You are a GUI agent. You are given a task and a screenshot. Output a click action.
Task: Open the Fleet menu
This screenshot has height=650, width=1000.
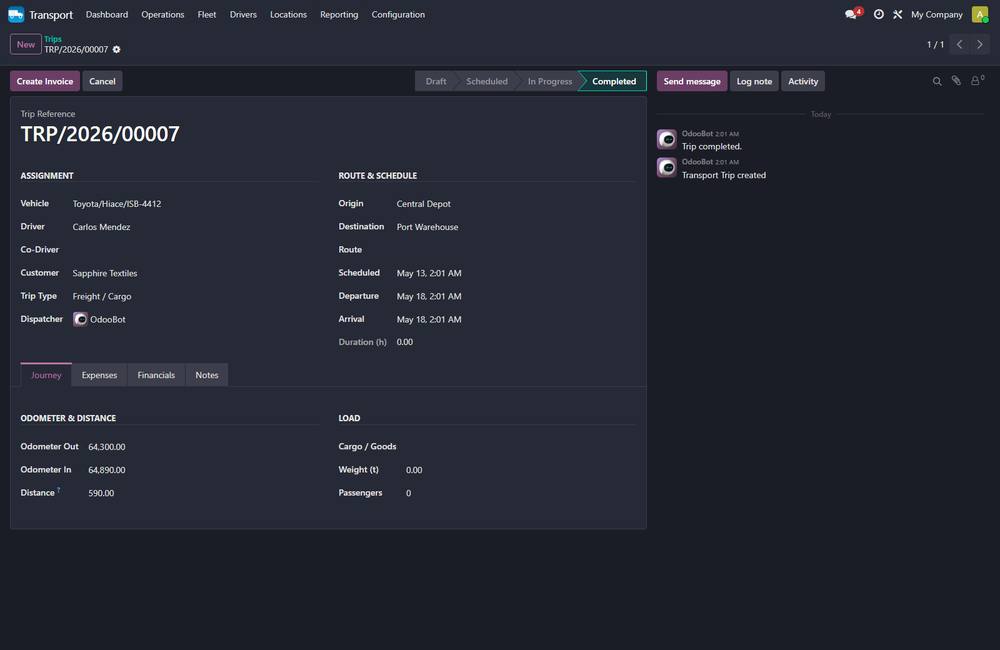point(207,14)
